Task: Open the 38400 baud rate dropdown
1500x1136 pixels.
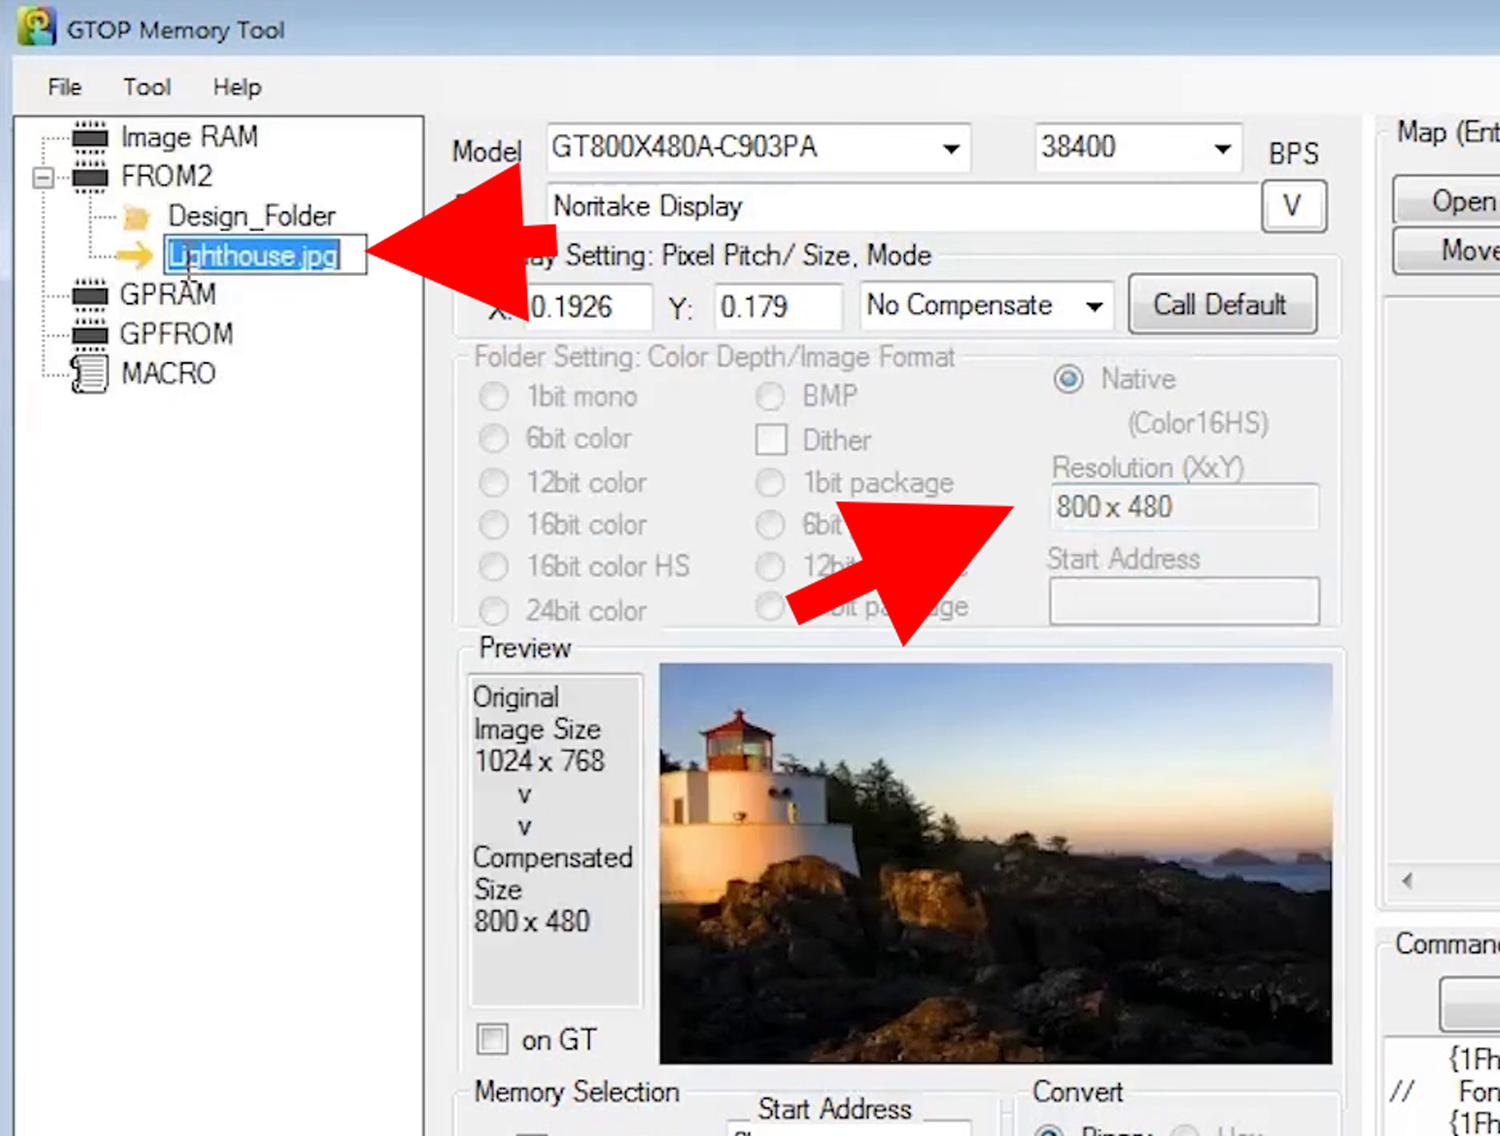Action: tap(1222, 149)
